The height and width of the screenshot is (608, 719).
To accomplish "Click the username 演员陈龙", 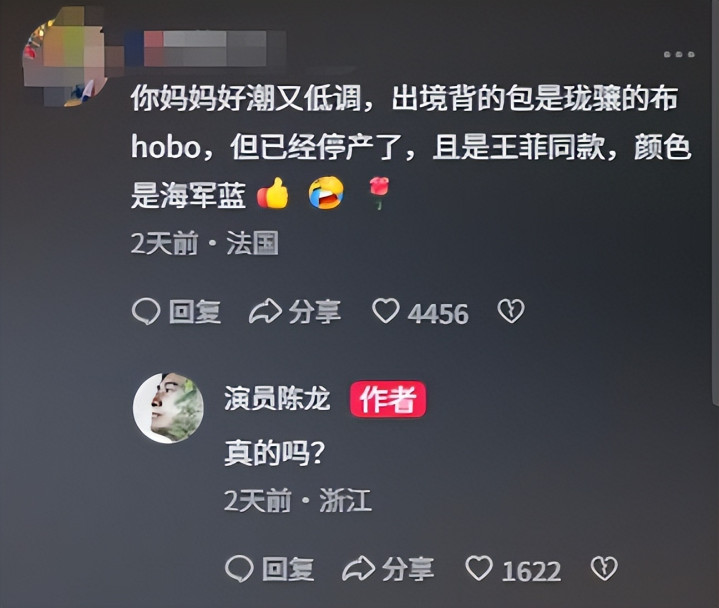I will point(277,398).
